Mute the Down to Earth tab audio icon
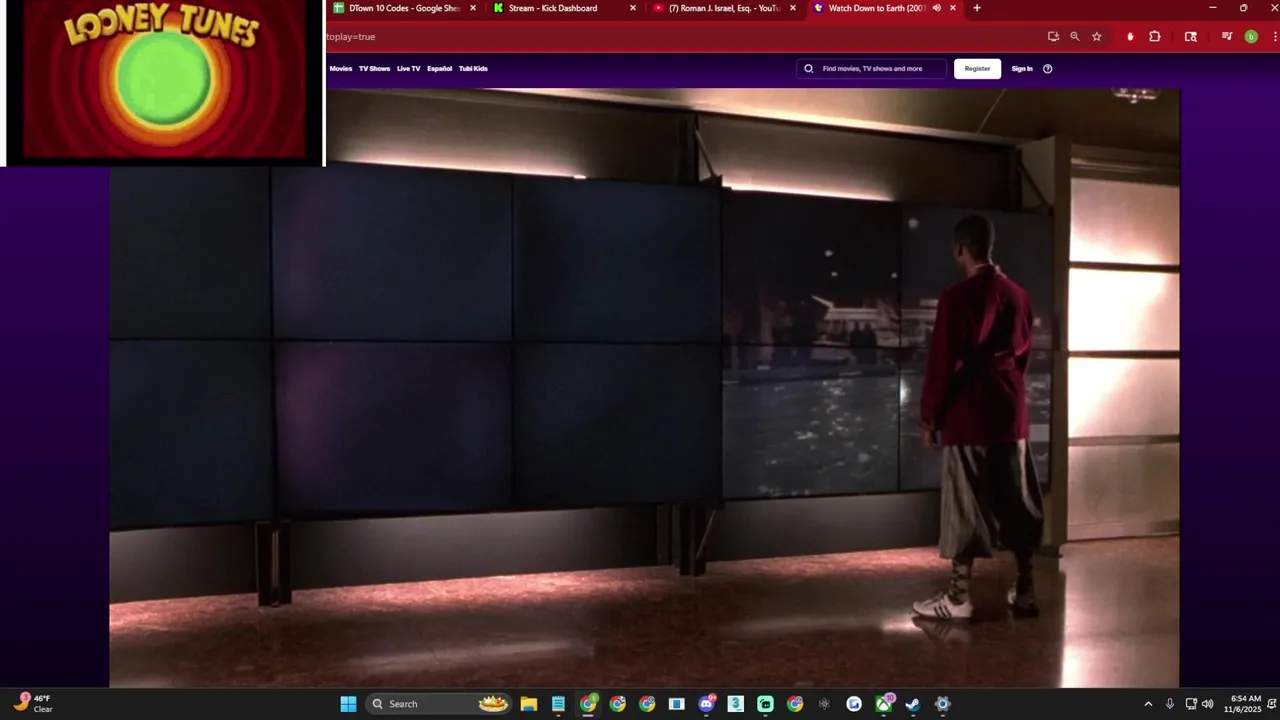The width and height of the screenshot is (1280, 720). 937,8
